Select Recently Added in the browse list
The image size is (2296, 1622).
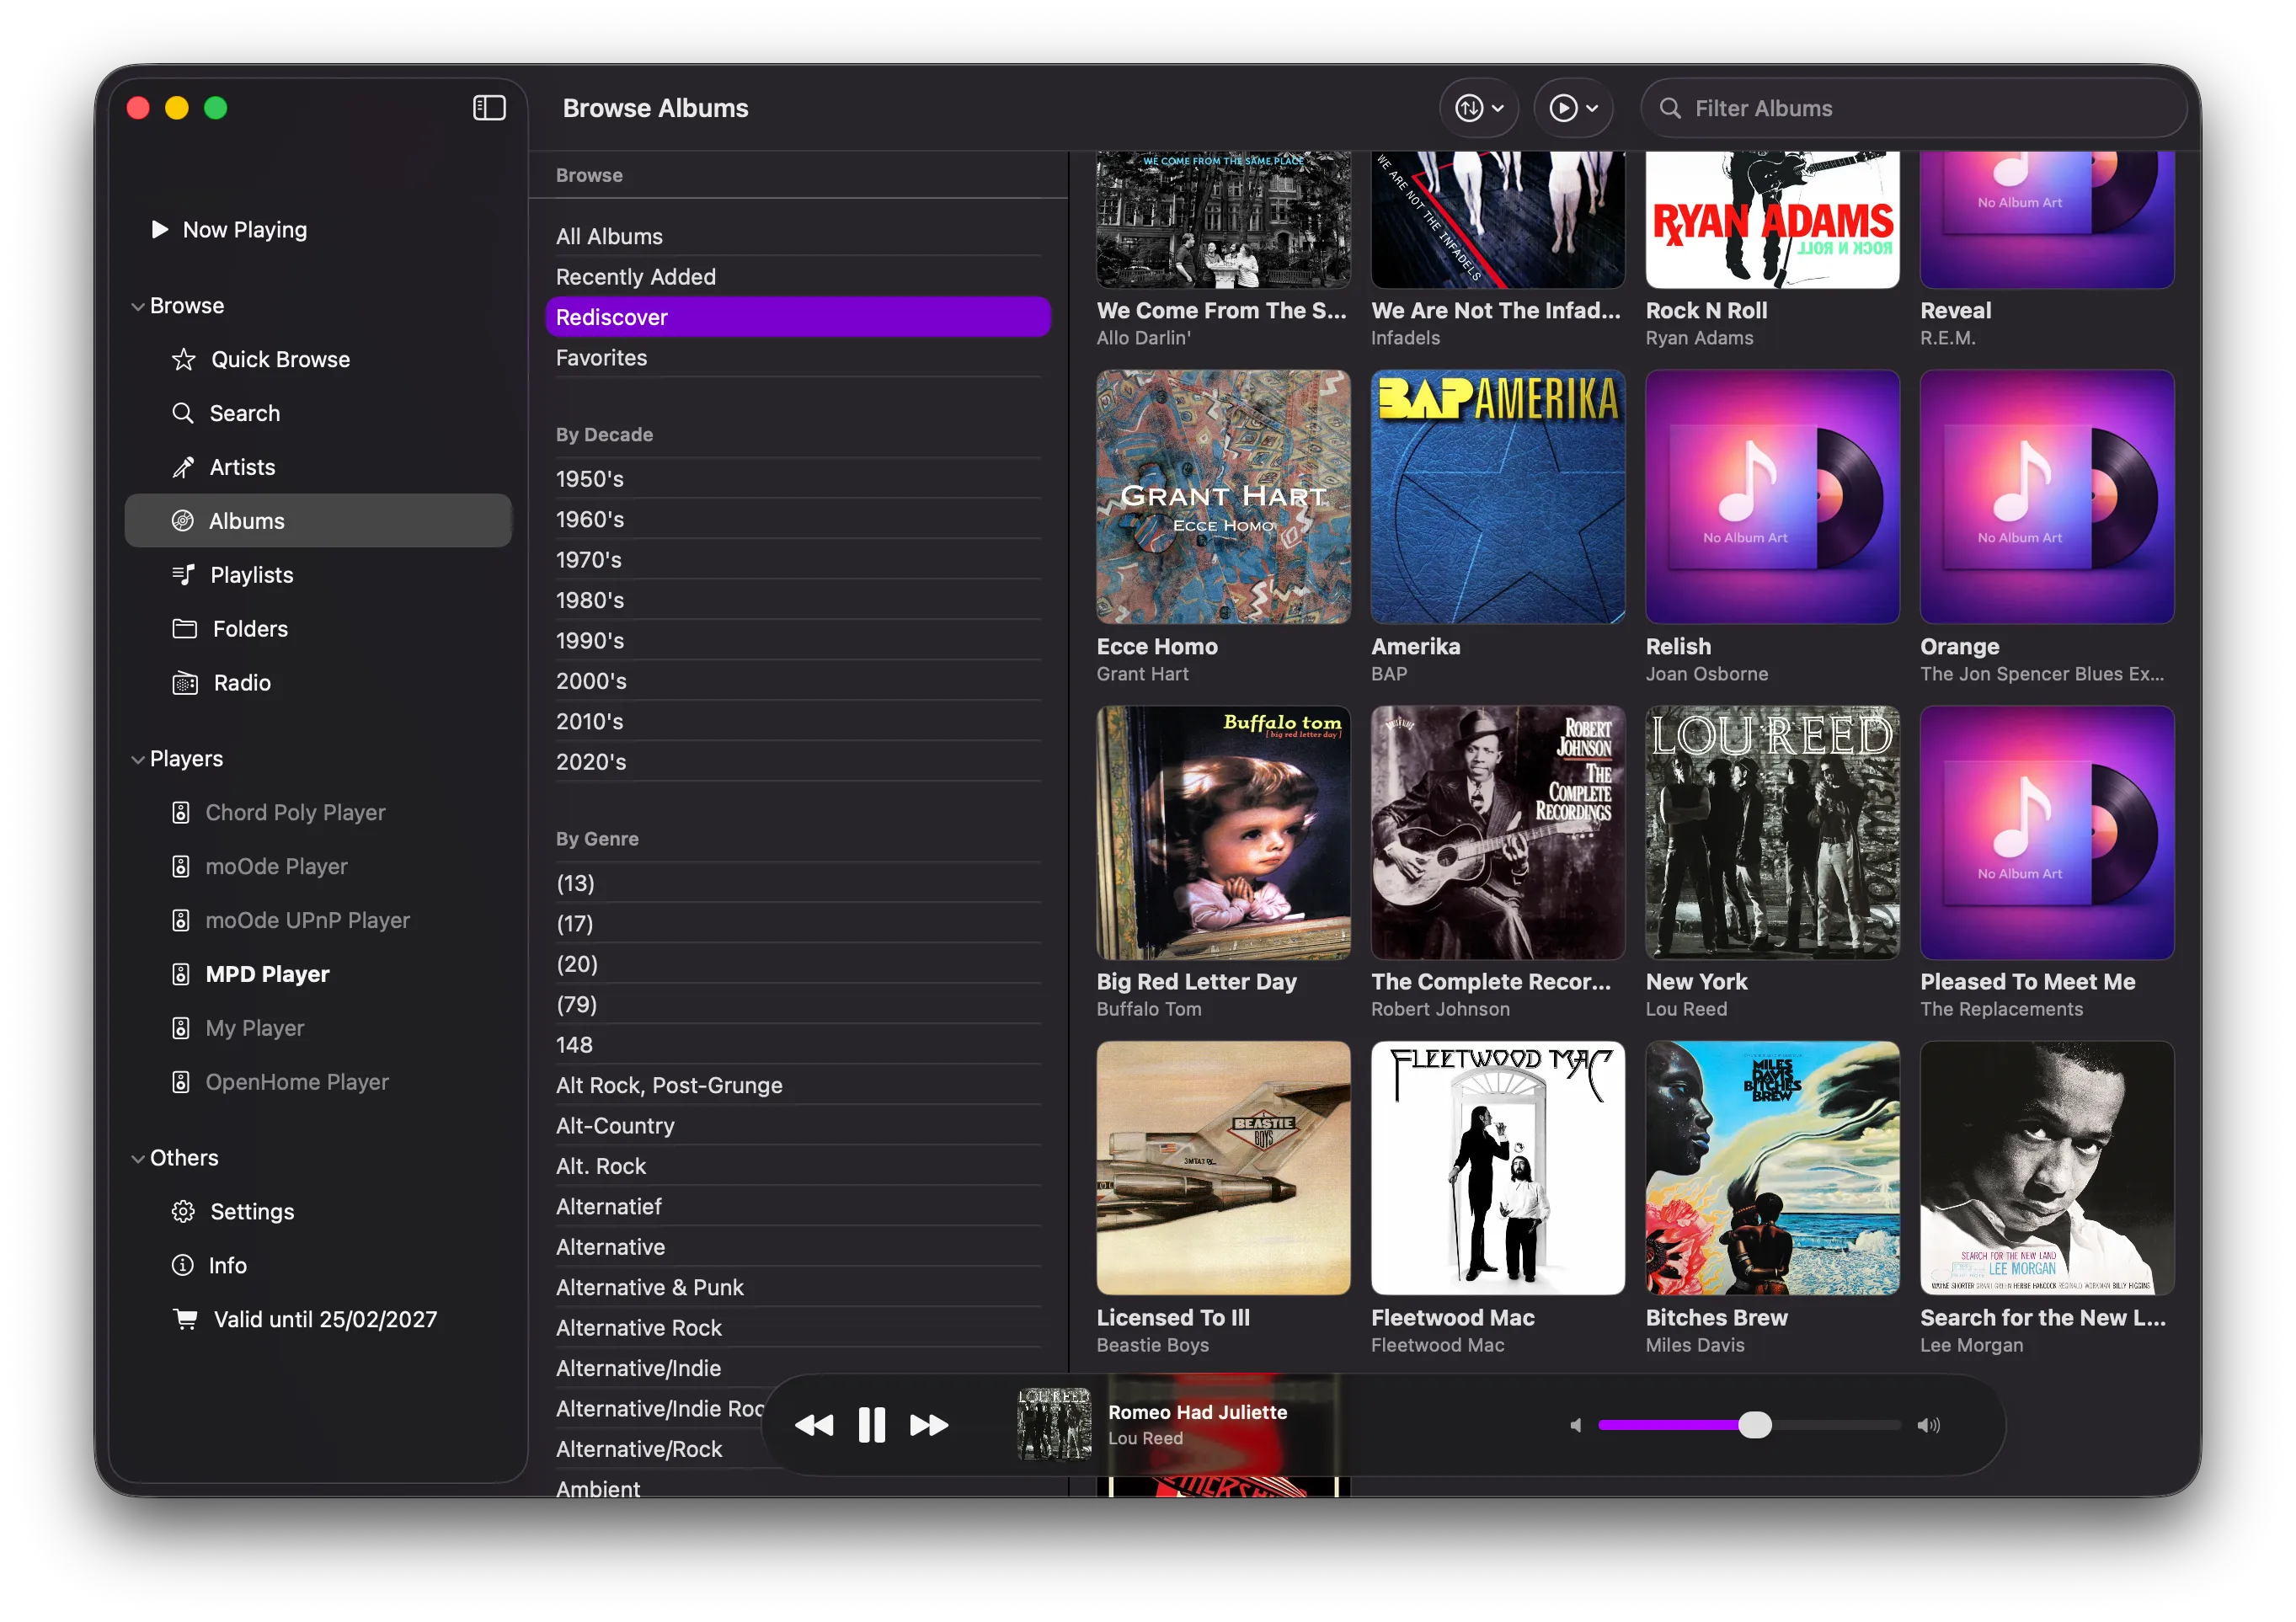[x=636, y=277]
